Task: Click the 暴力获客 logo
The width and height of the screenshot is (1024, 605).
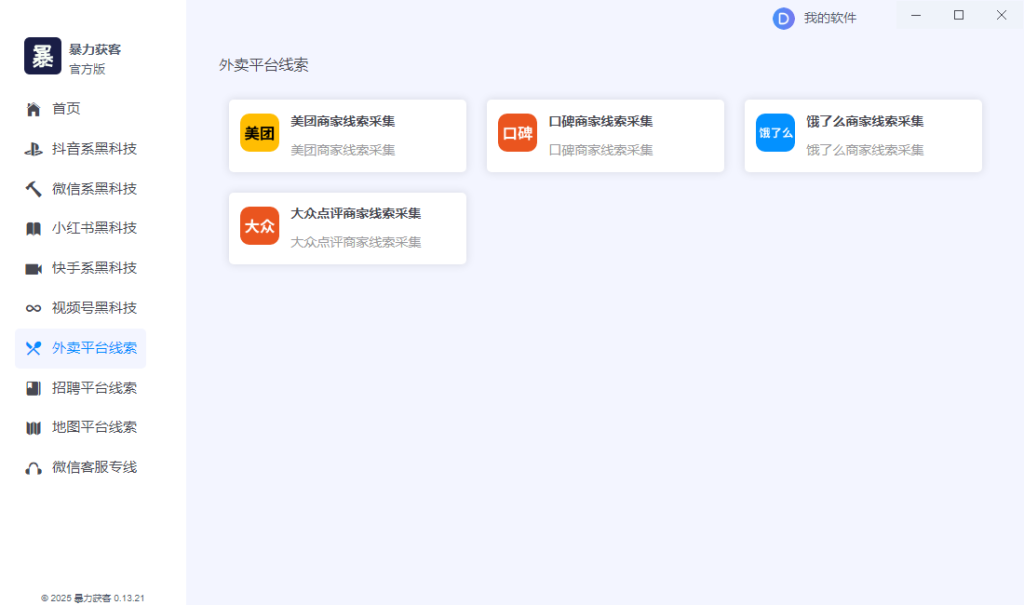Action: [x=42, y=56]
